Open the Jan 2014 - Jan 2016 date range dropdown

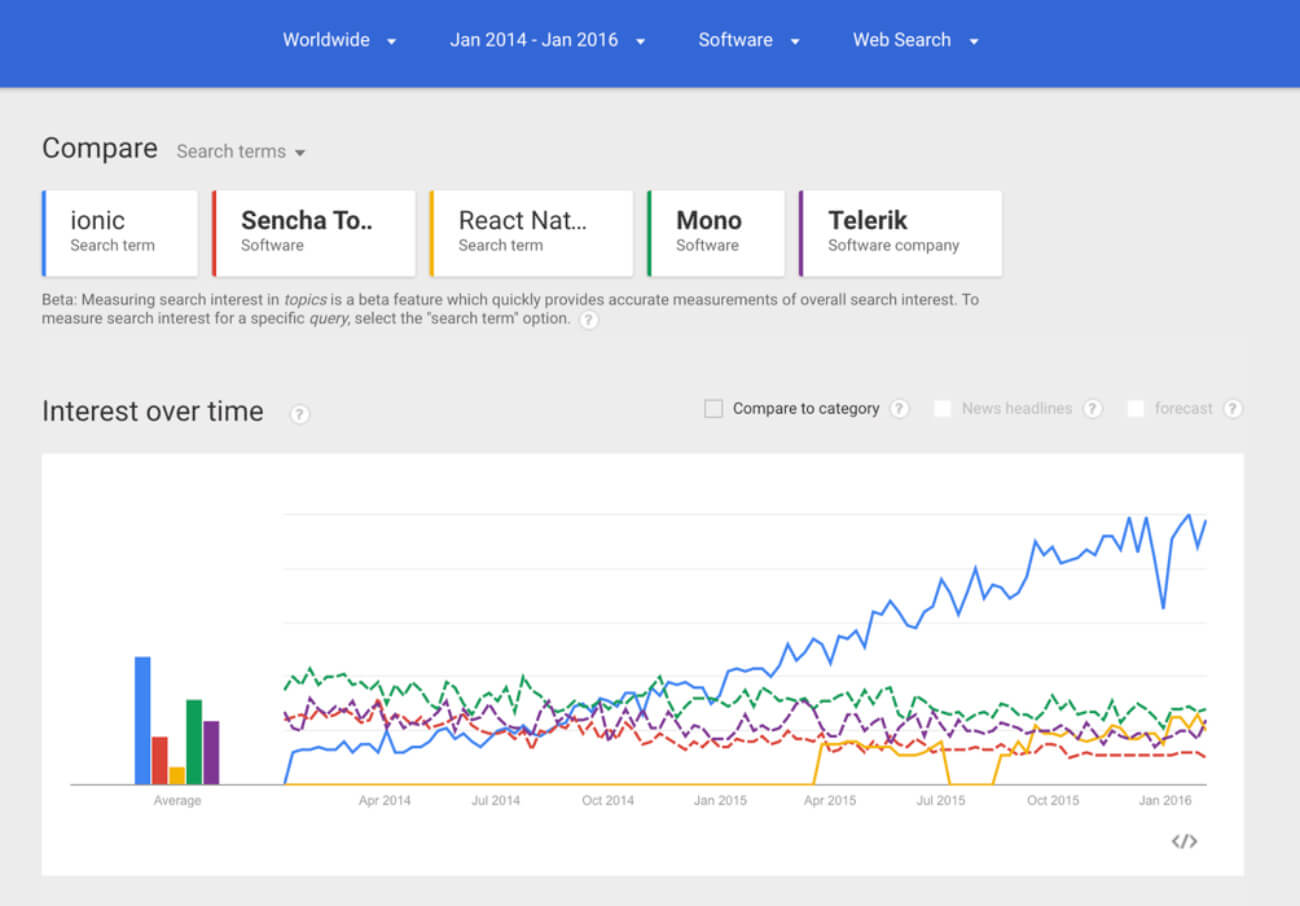tap(547, 40)
